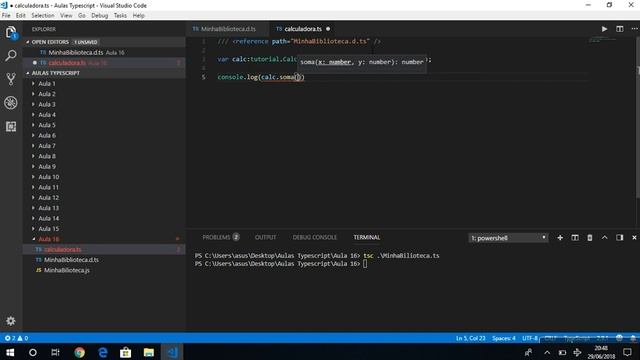Open MinhaBiblioteca.d.ts in Aula 16 folder
The image size is (640, 360).
coord(104,260)
